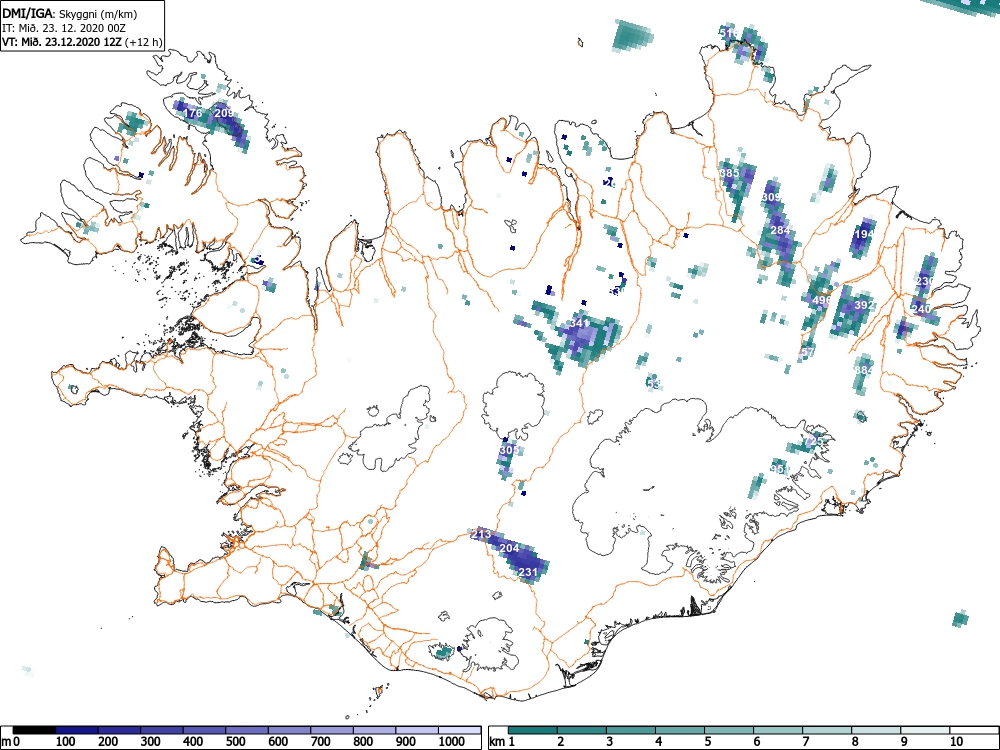Click the visibility value '305' on the map

click(509, 450)
